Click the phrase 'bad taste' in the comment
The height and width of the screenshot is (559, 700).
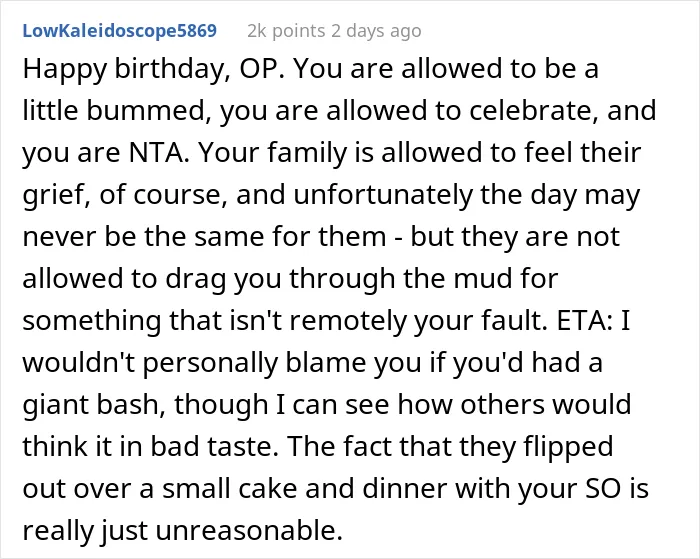[211, 446]
